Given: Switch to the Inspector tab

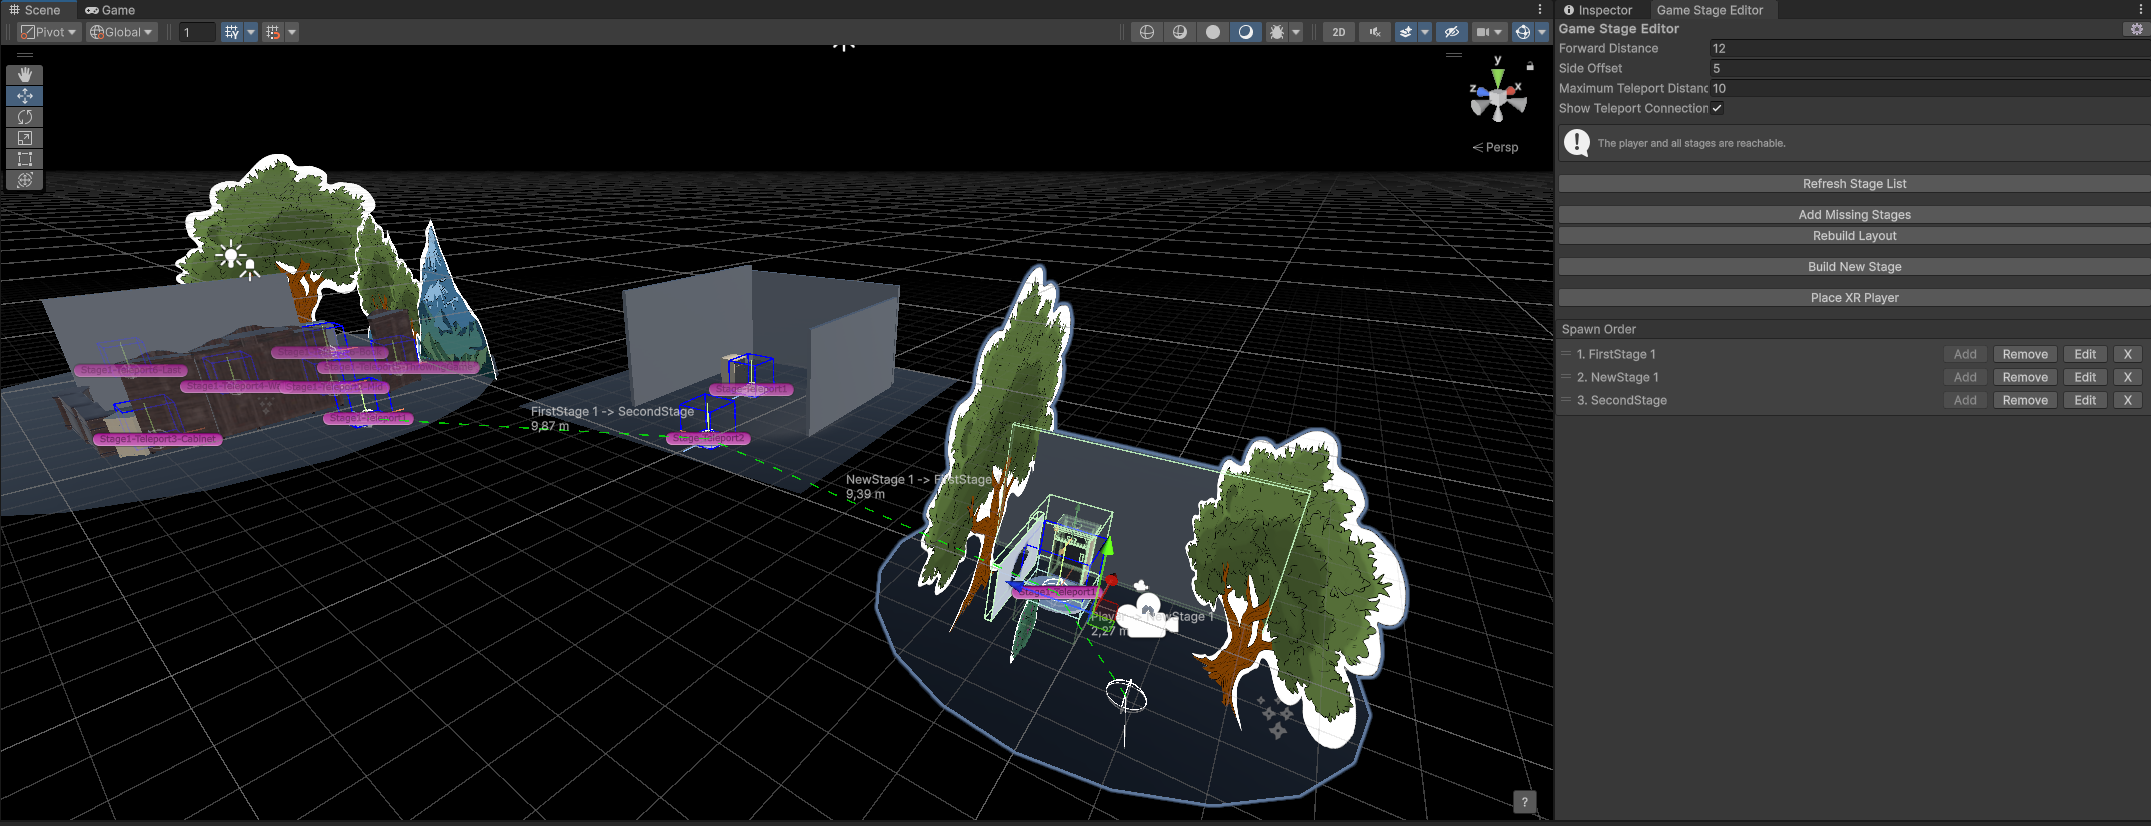Looking at the screenshot, I should click(x=1598, y=10).
